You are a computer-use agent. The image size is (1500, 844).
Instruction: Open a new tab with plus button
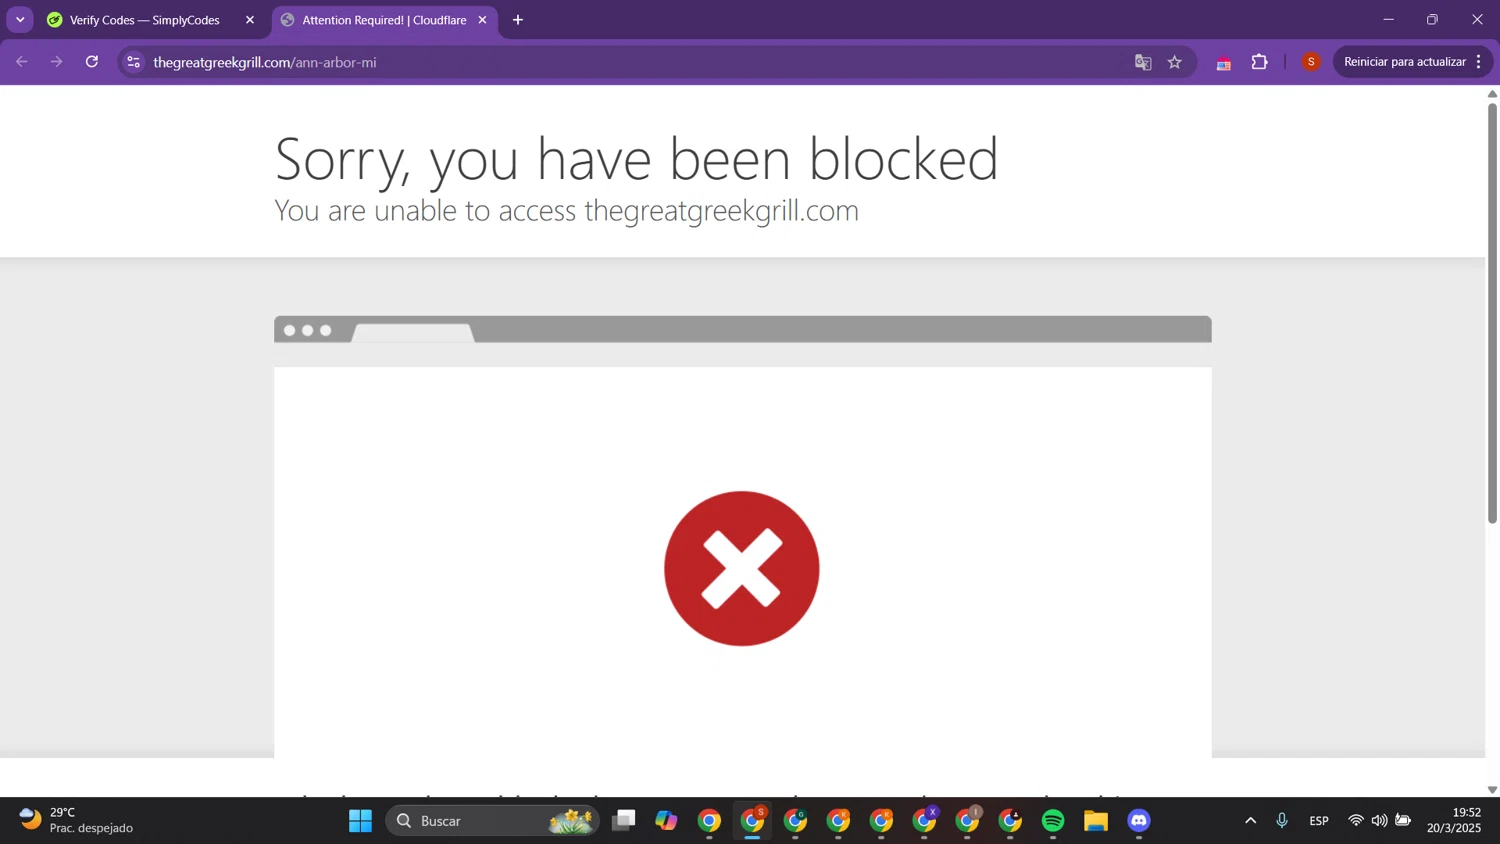[518, 20]
